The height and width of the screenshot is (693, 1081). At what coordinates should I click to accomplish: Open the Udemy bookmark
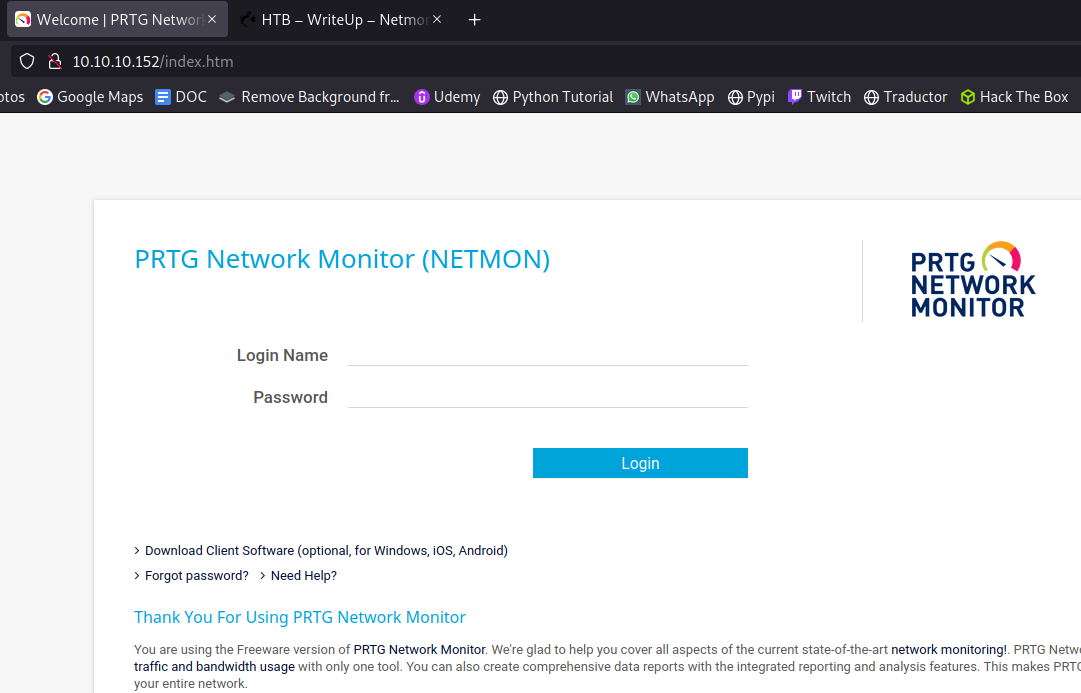click(x=447, y=97)
